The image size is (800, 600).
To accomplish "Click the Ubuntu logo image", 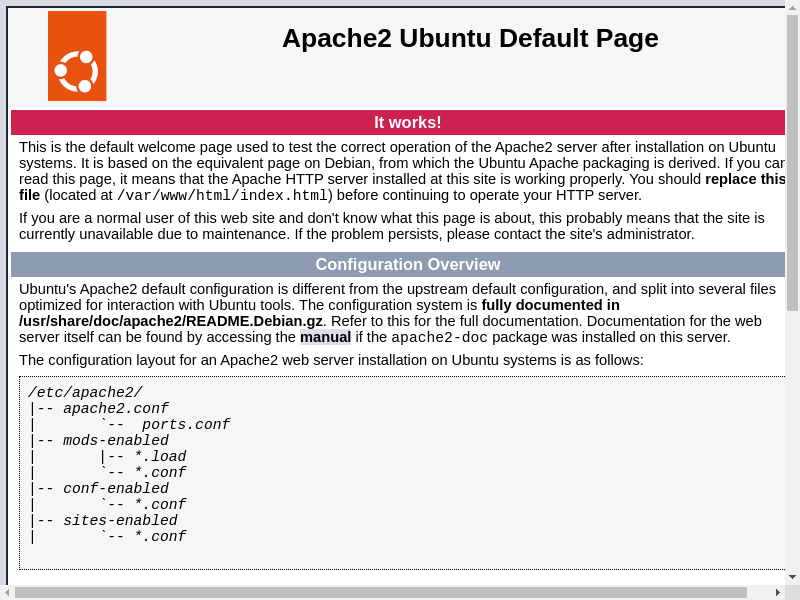I will (x=77, y=56).
